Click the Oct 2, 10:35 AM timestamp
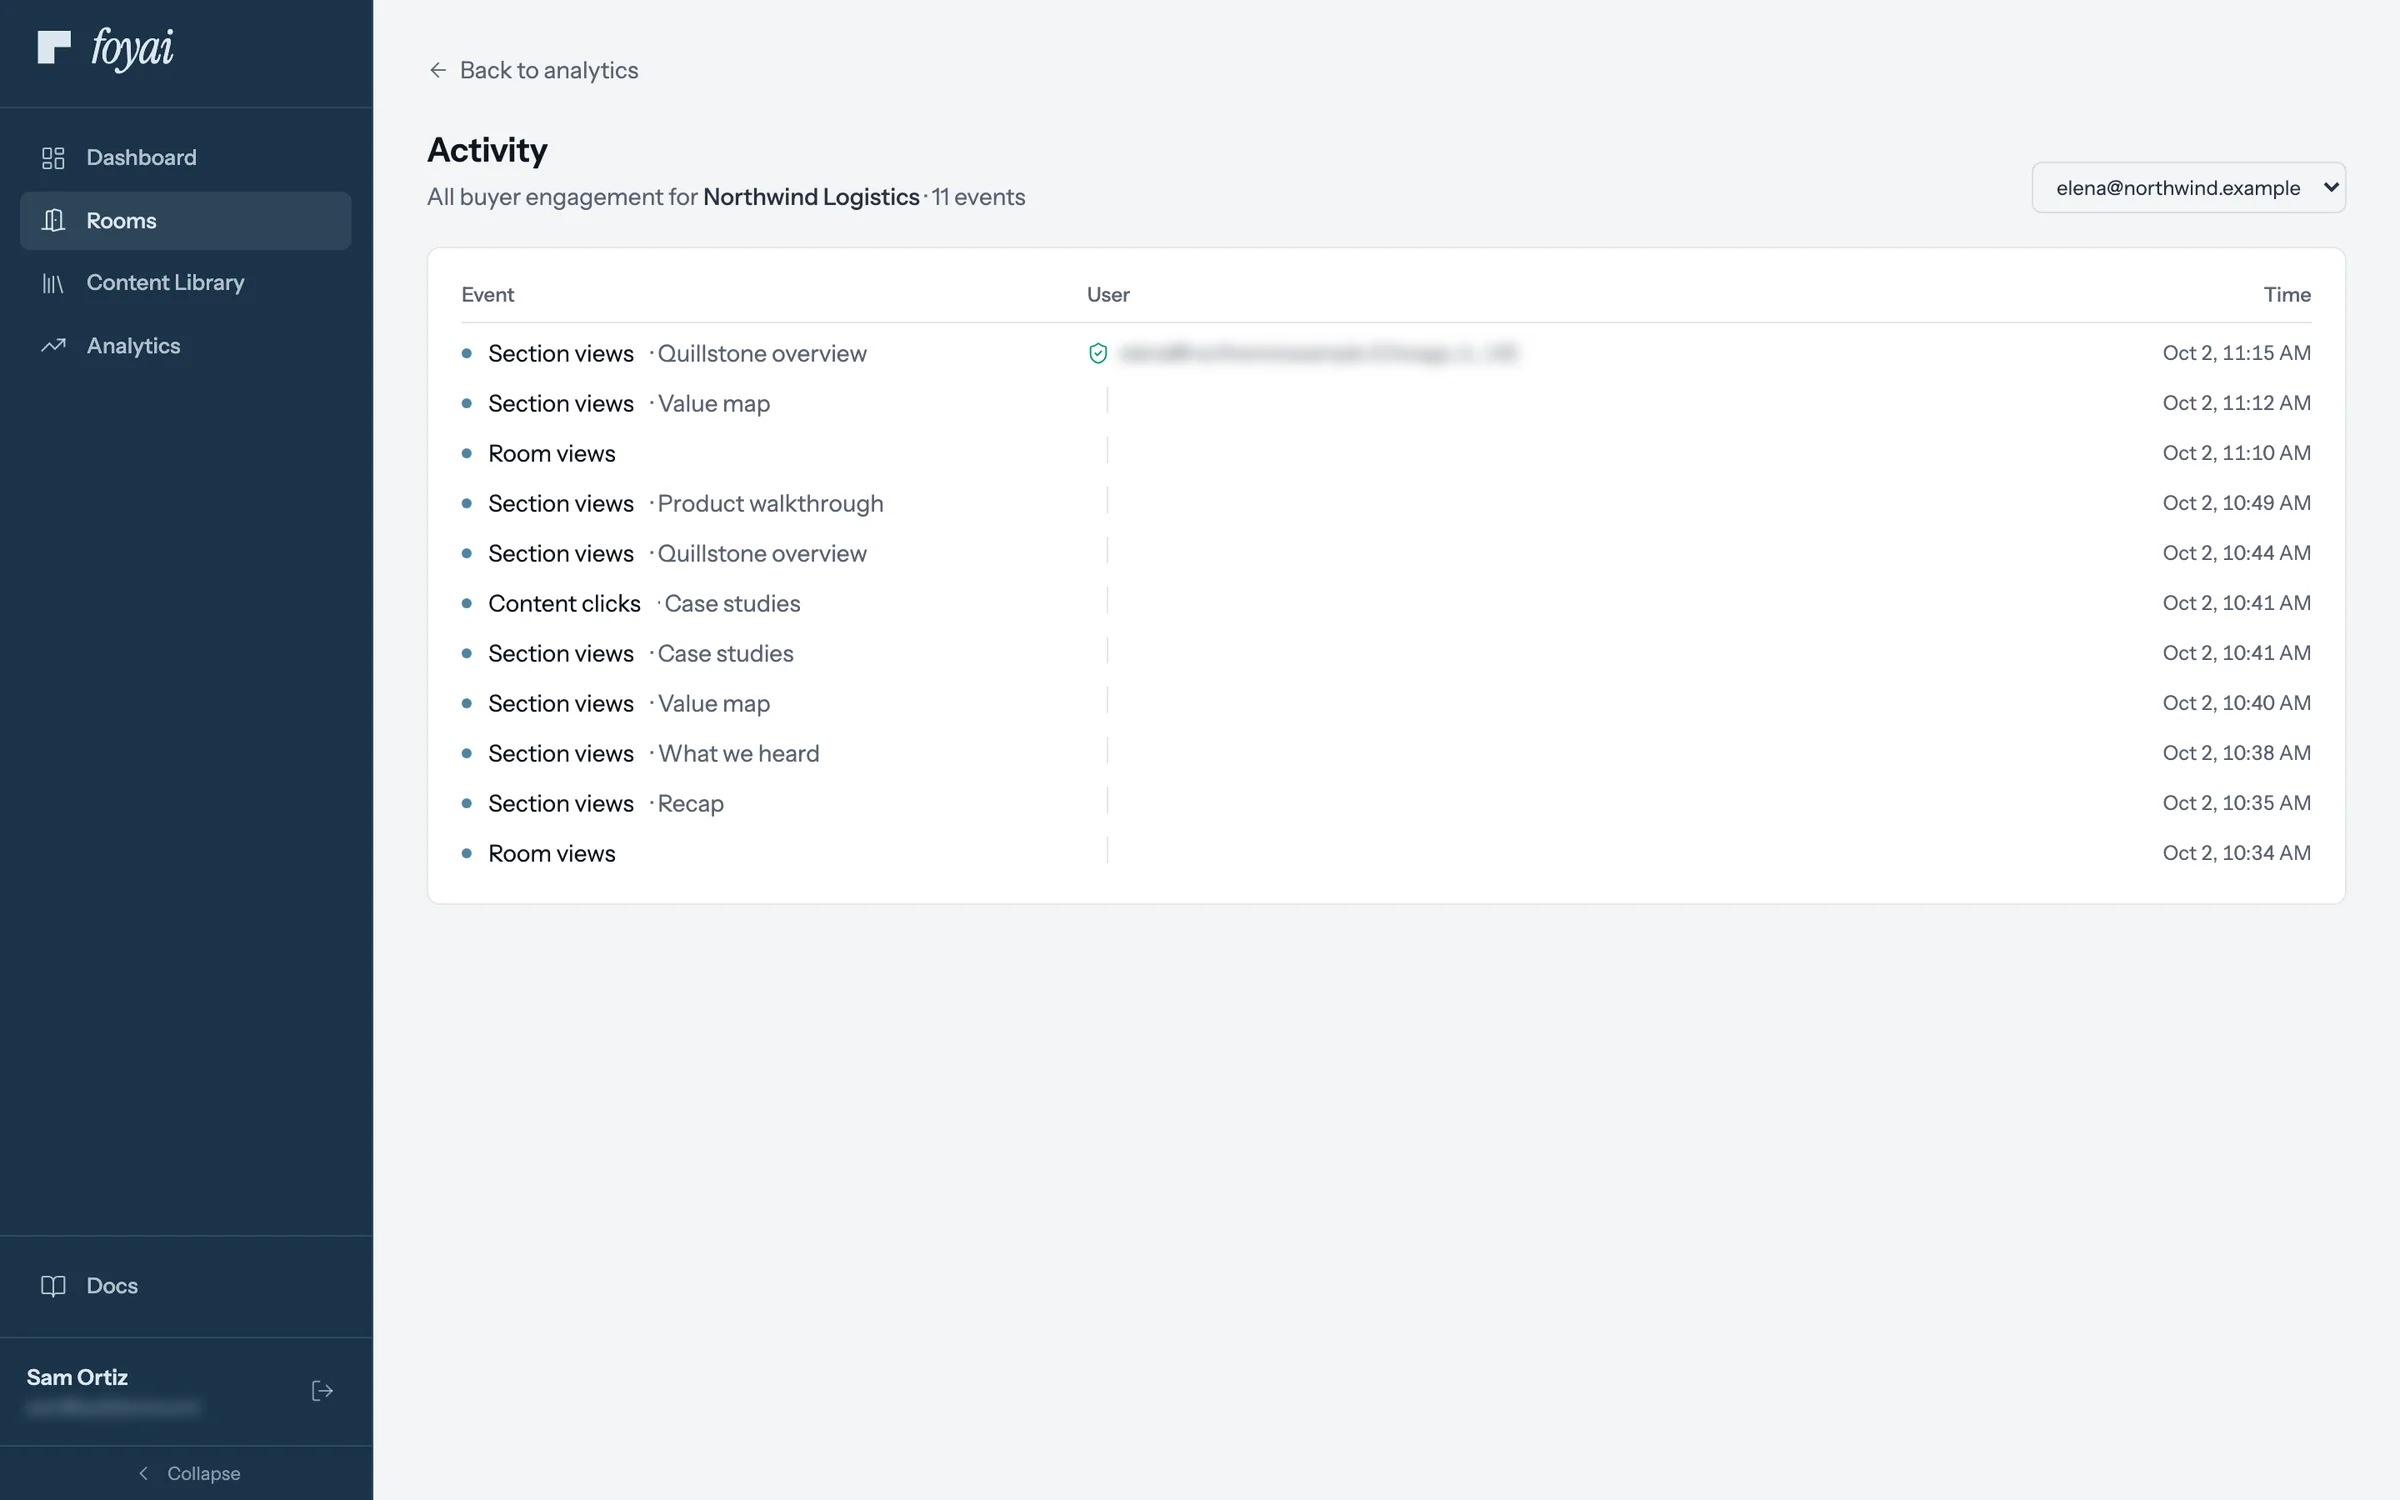 click(2236, 803)
